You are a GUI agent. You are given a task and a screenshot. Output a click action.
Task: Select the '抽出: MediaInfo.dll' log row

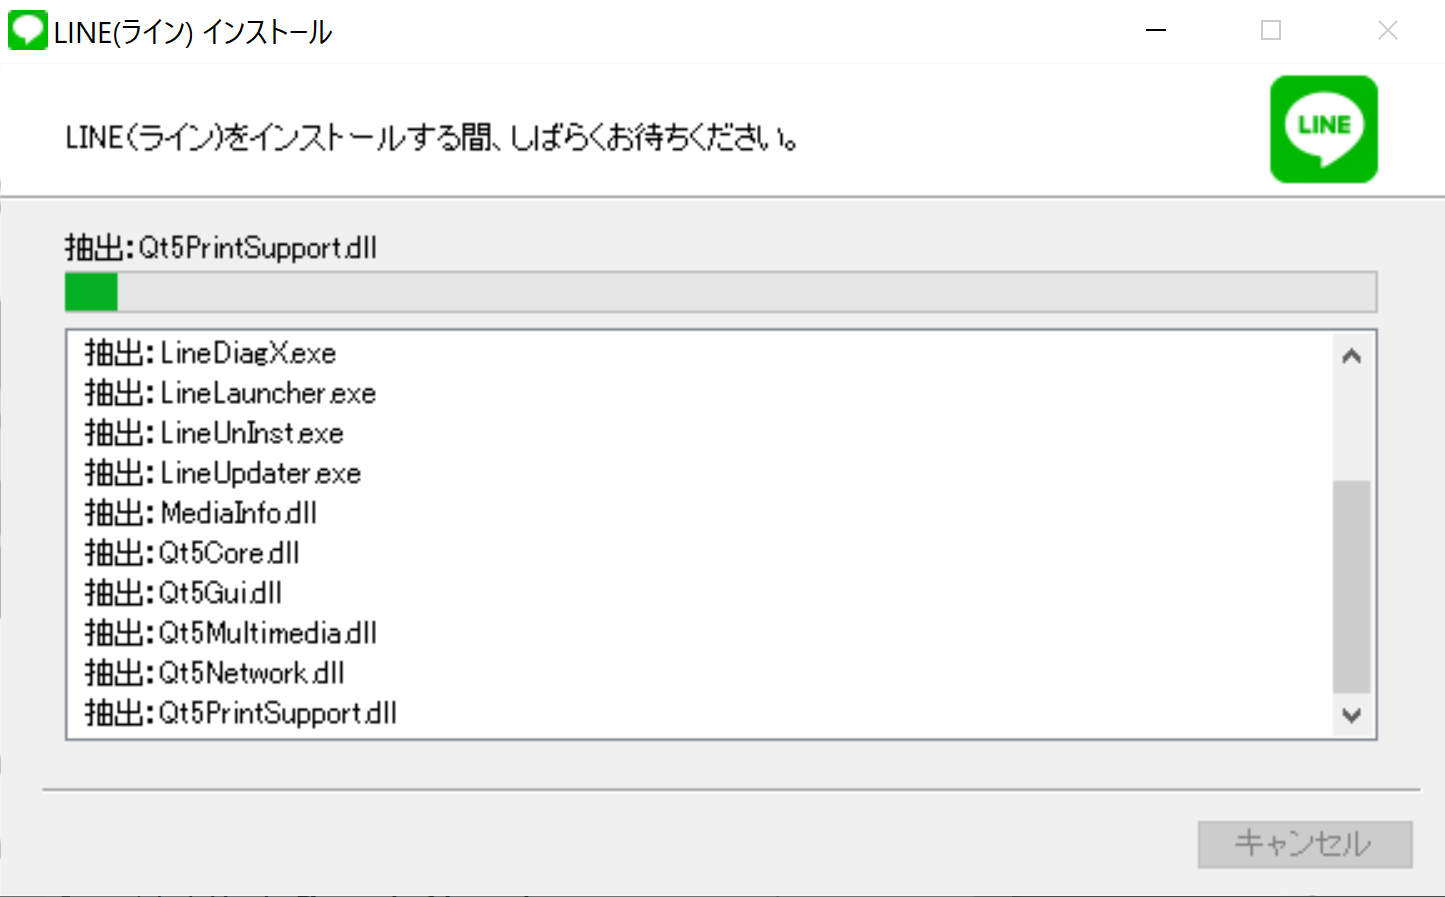(699, 513)
